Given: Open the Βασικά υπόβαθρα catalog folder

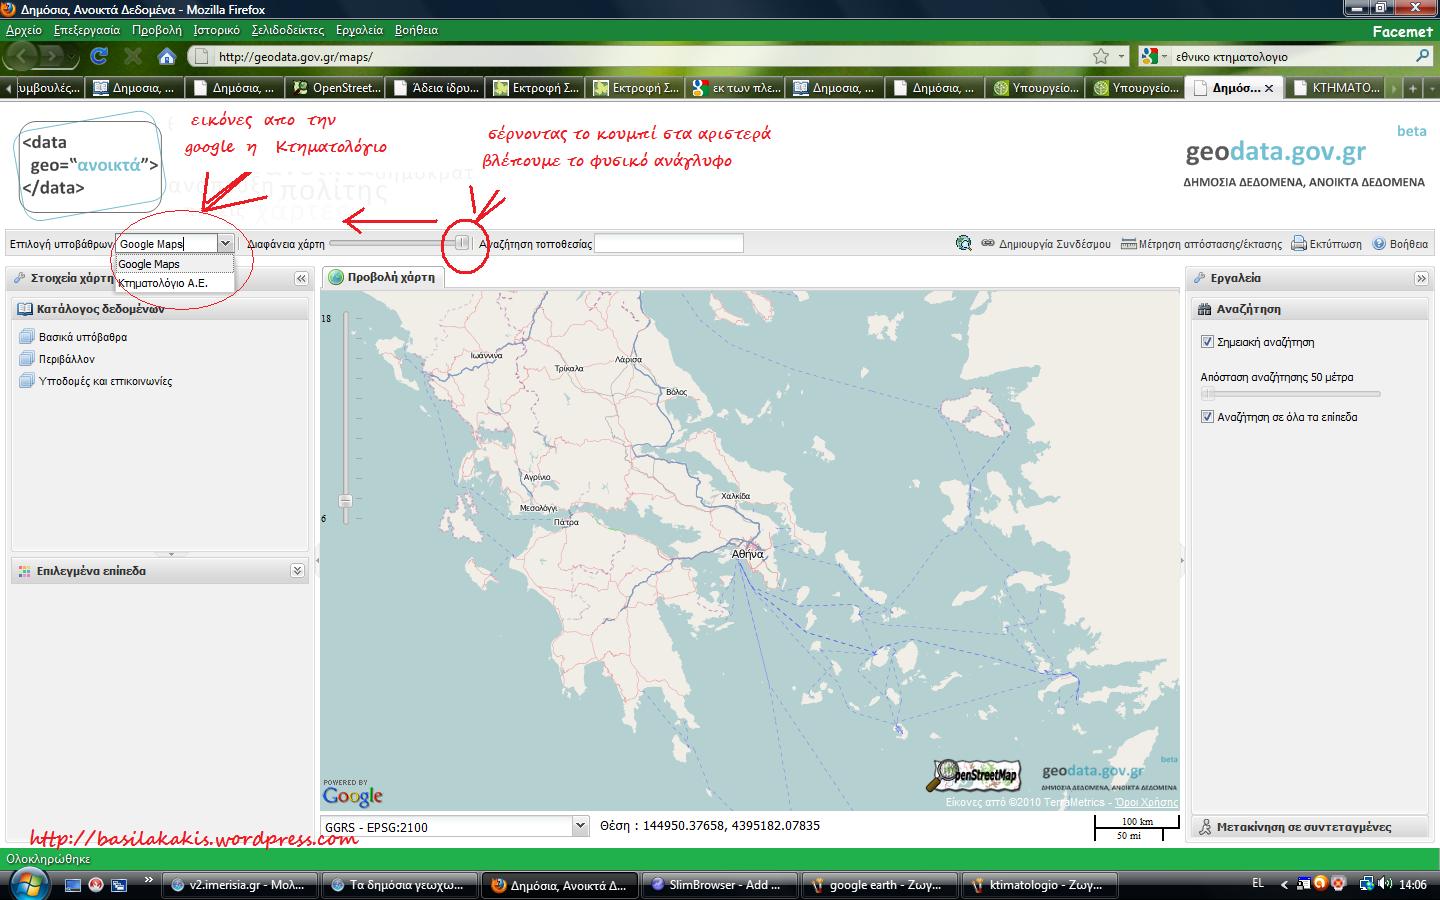Looking at the screenshot, I should [82, 337].
